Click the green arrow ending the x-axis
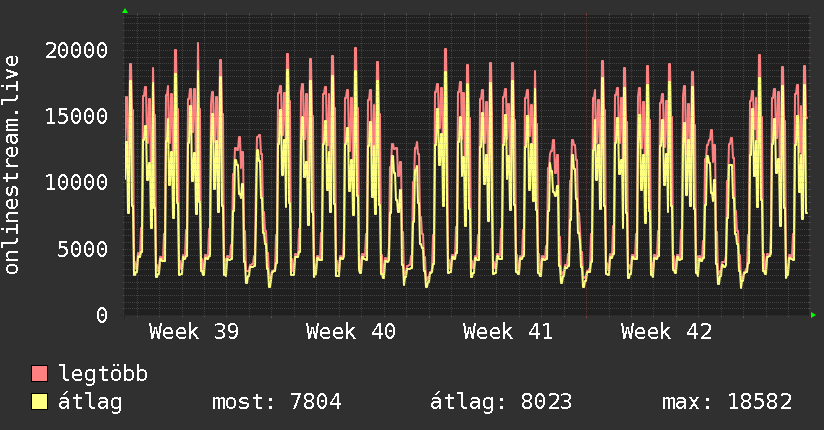The width and height of the screenshot is (824, 430). point(812,315)
